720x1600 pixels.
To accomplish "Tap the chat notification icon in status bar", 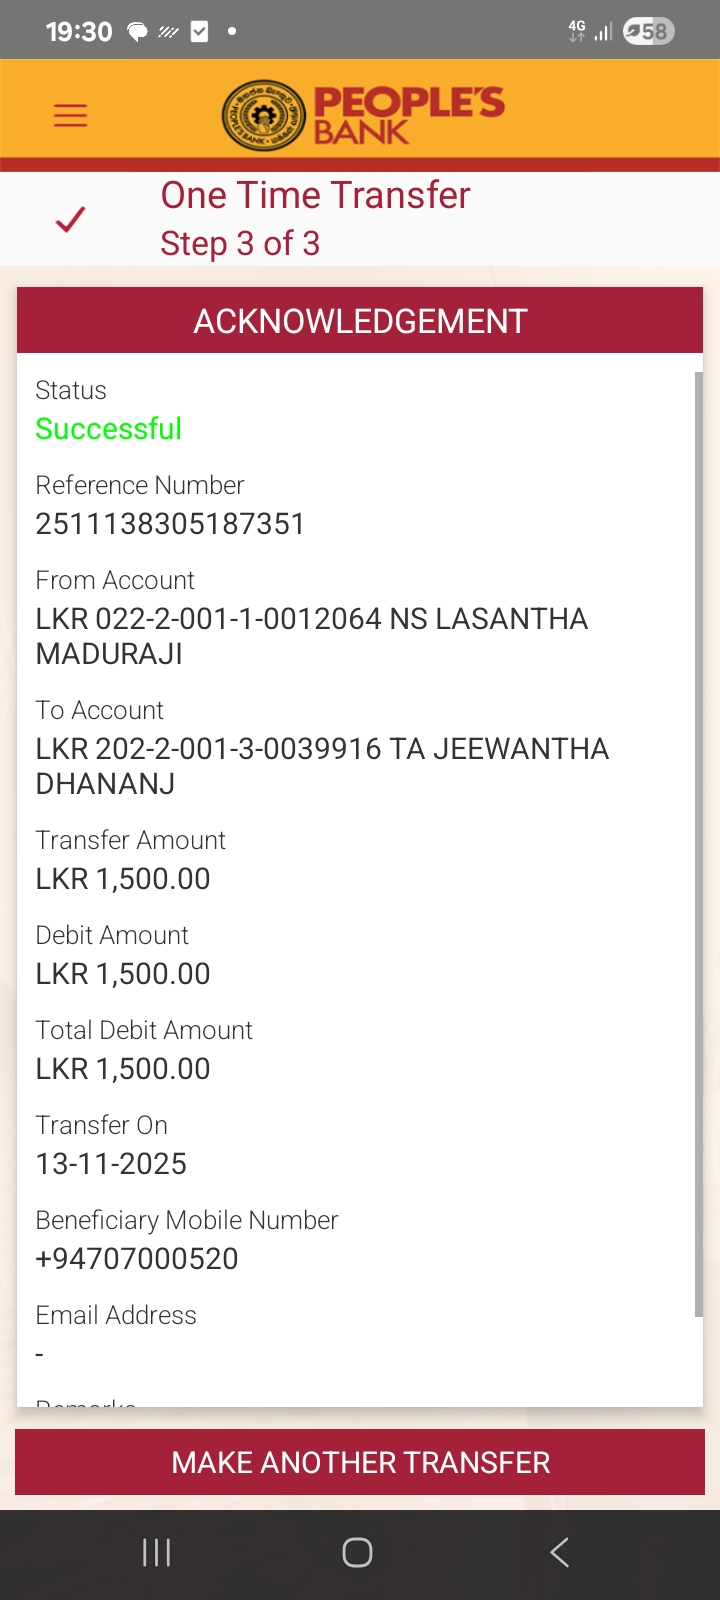I will (x=137, y=32).
